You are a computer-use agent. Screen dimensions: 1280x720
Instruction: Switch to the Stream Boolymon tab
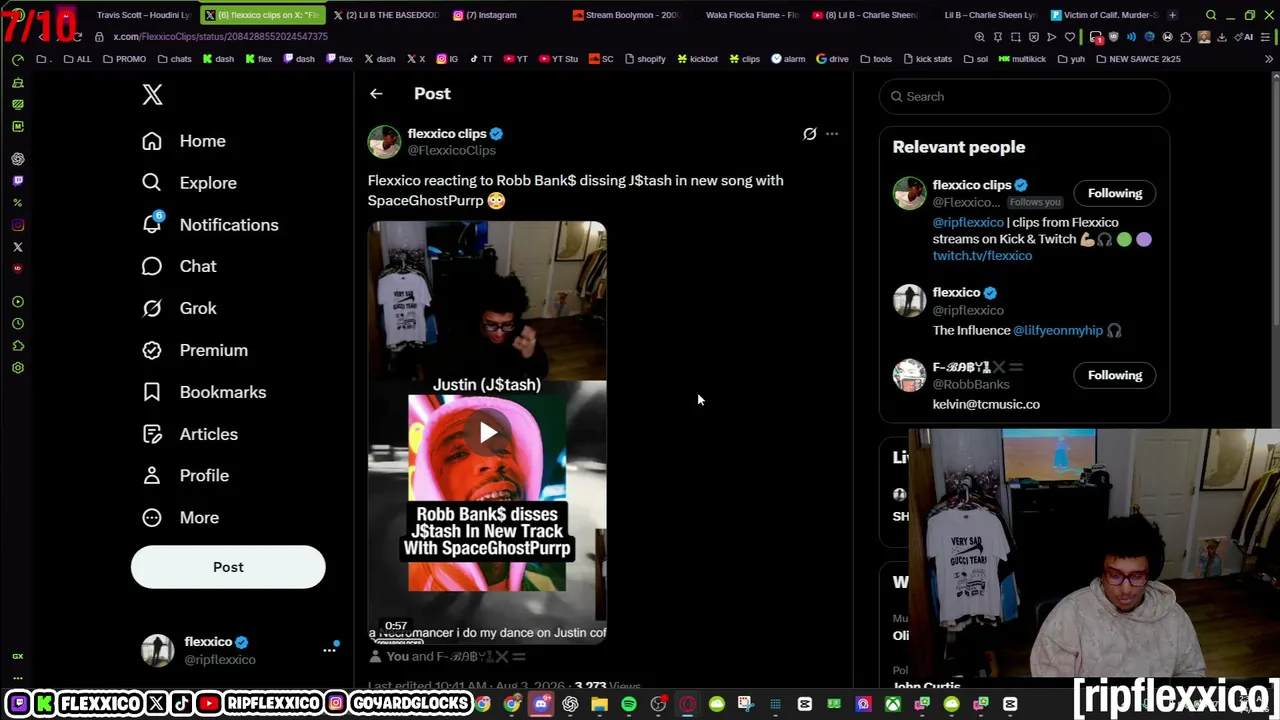point(625,15)
